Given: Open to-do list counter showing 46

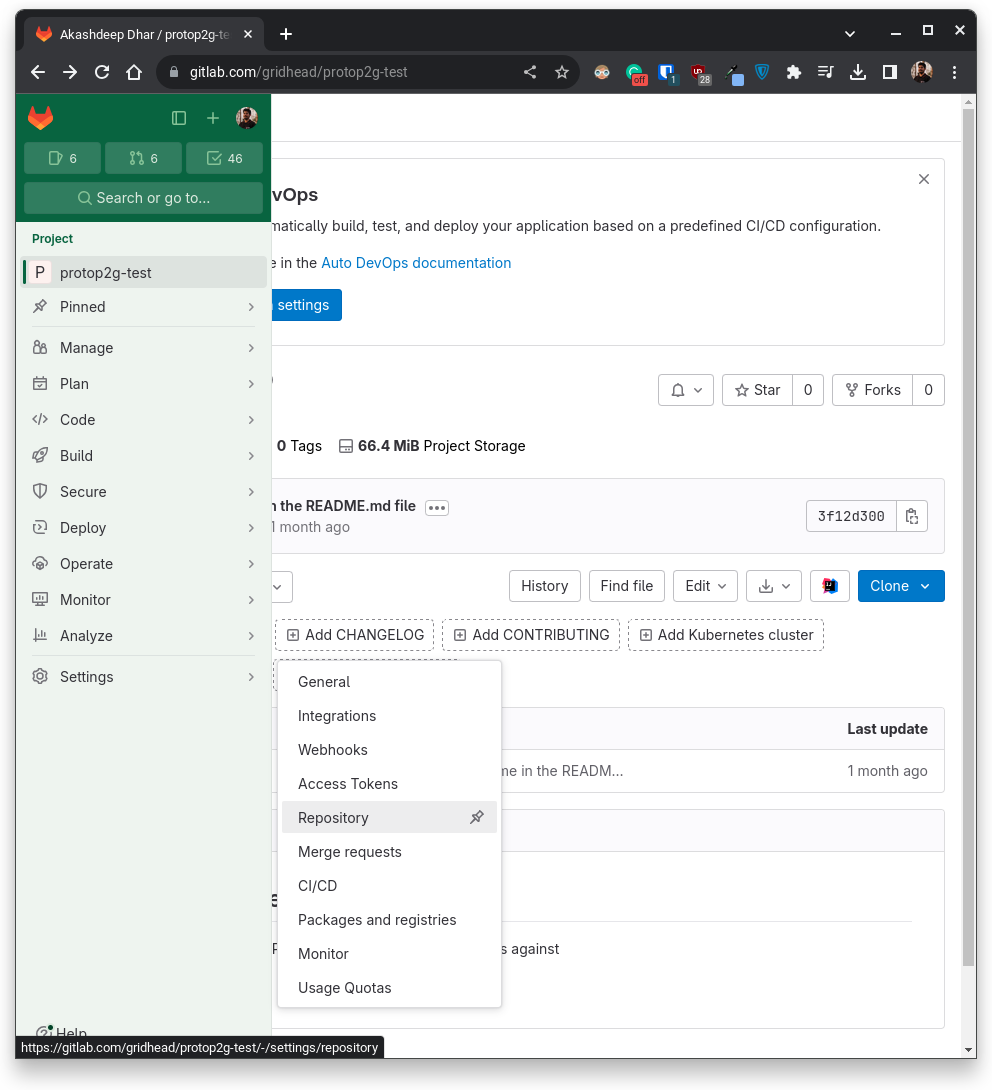Looking at the screenshot, I should (225, 158).
